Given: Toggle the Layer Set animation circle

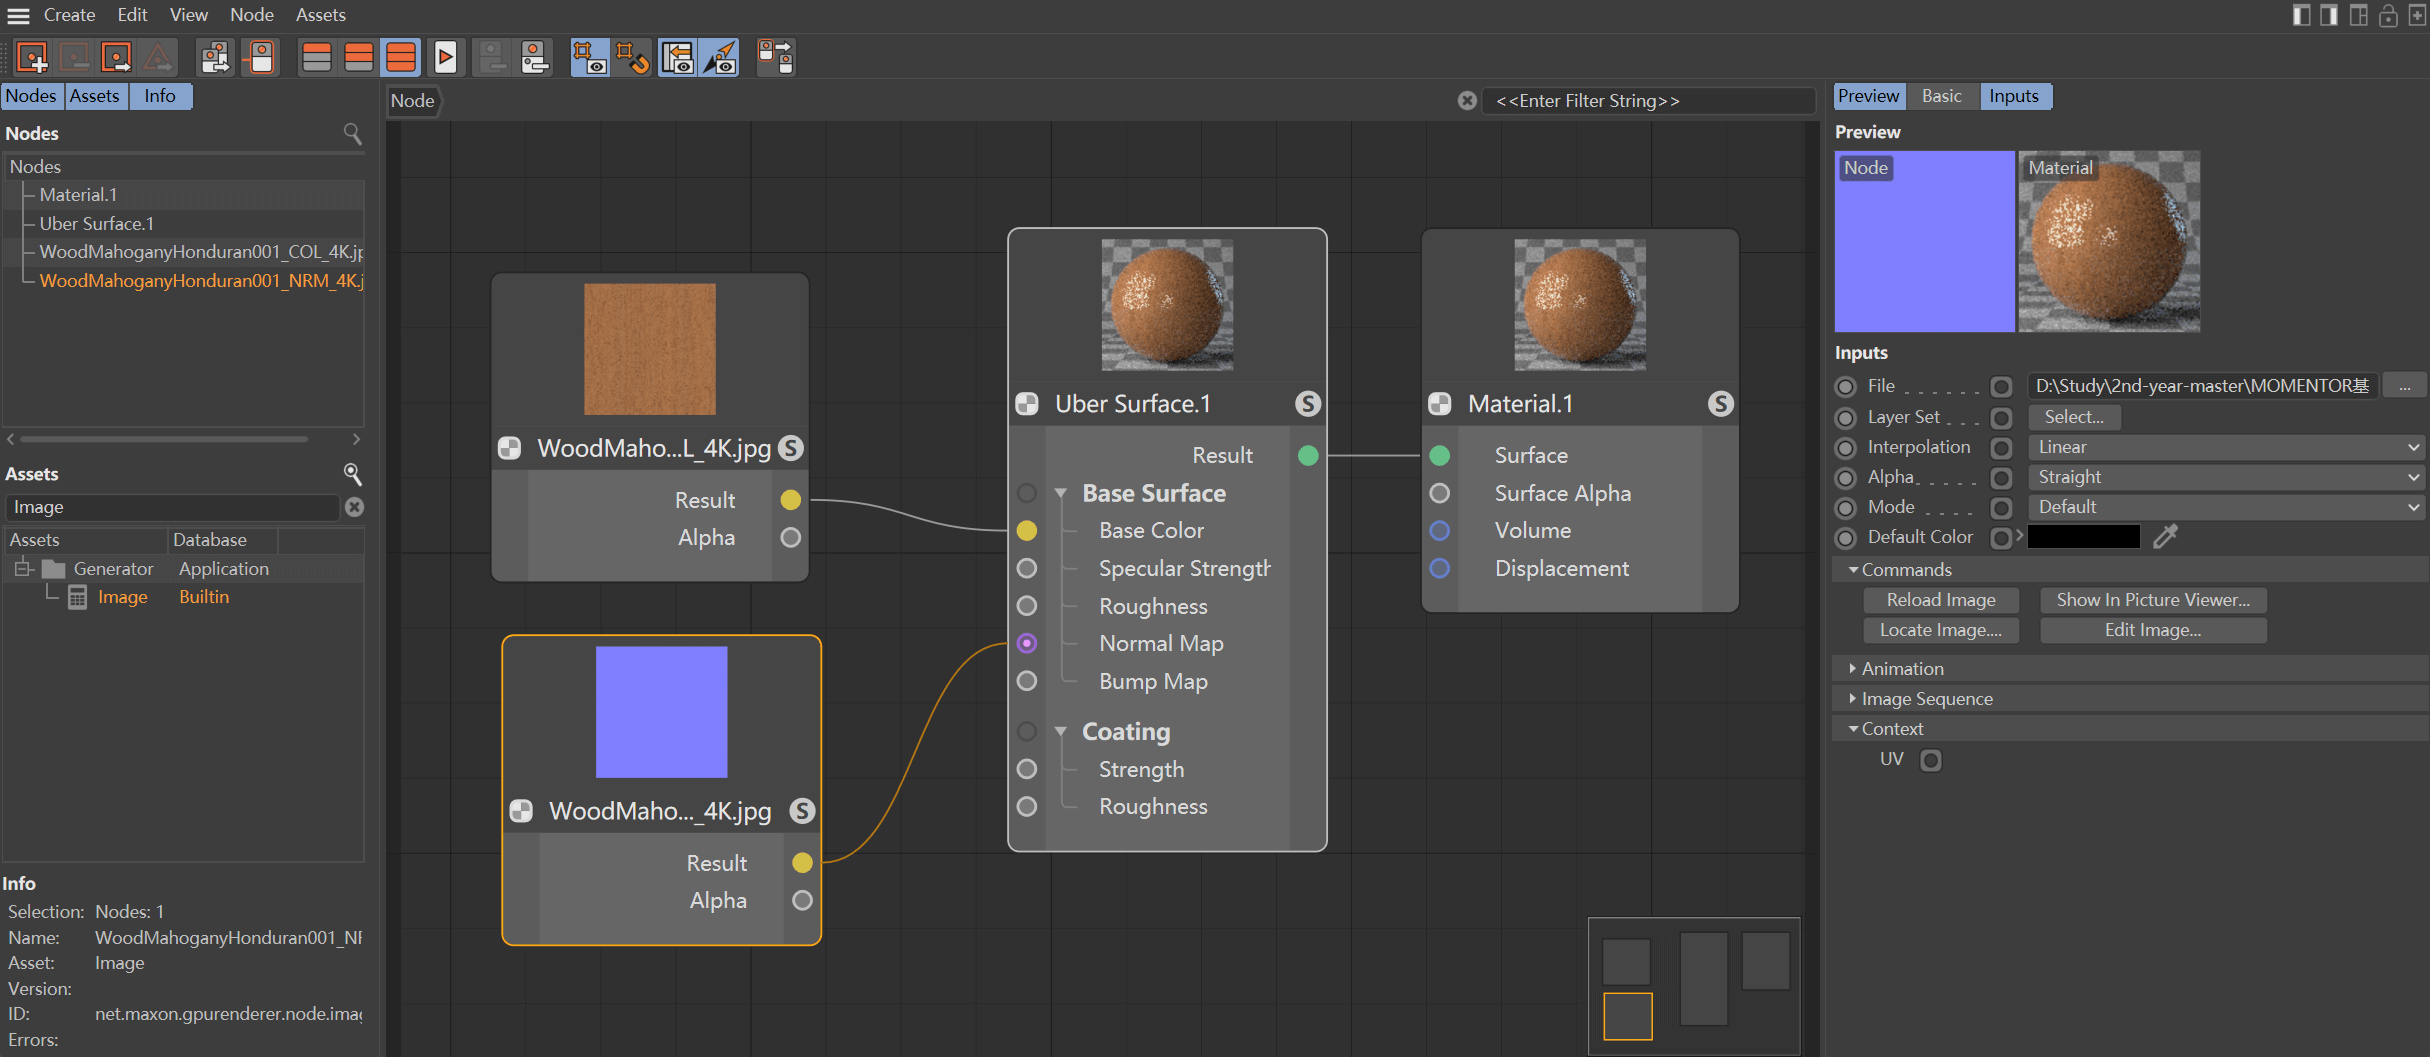Looking at the screenshot, I should tap(1846, 418).
